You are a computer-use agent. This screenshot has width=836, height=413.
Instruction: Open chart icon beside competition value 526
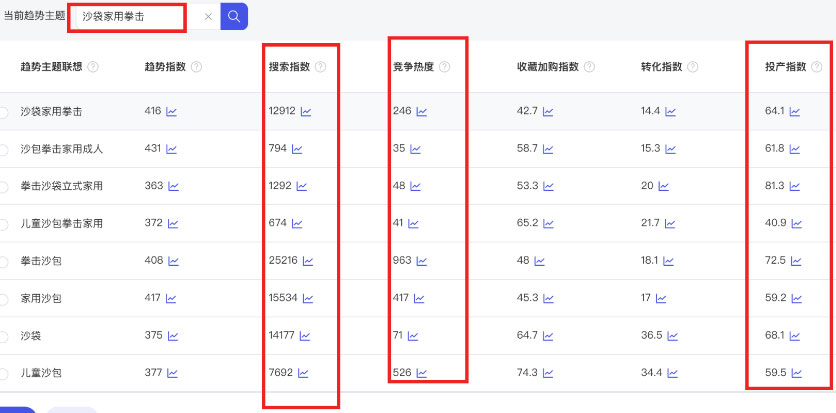[x=422, y=373]
